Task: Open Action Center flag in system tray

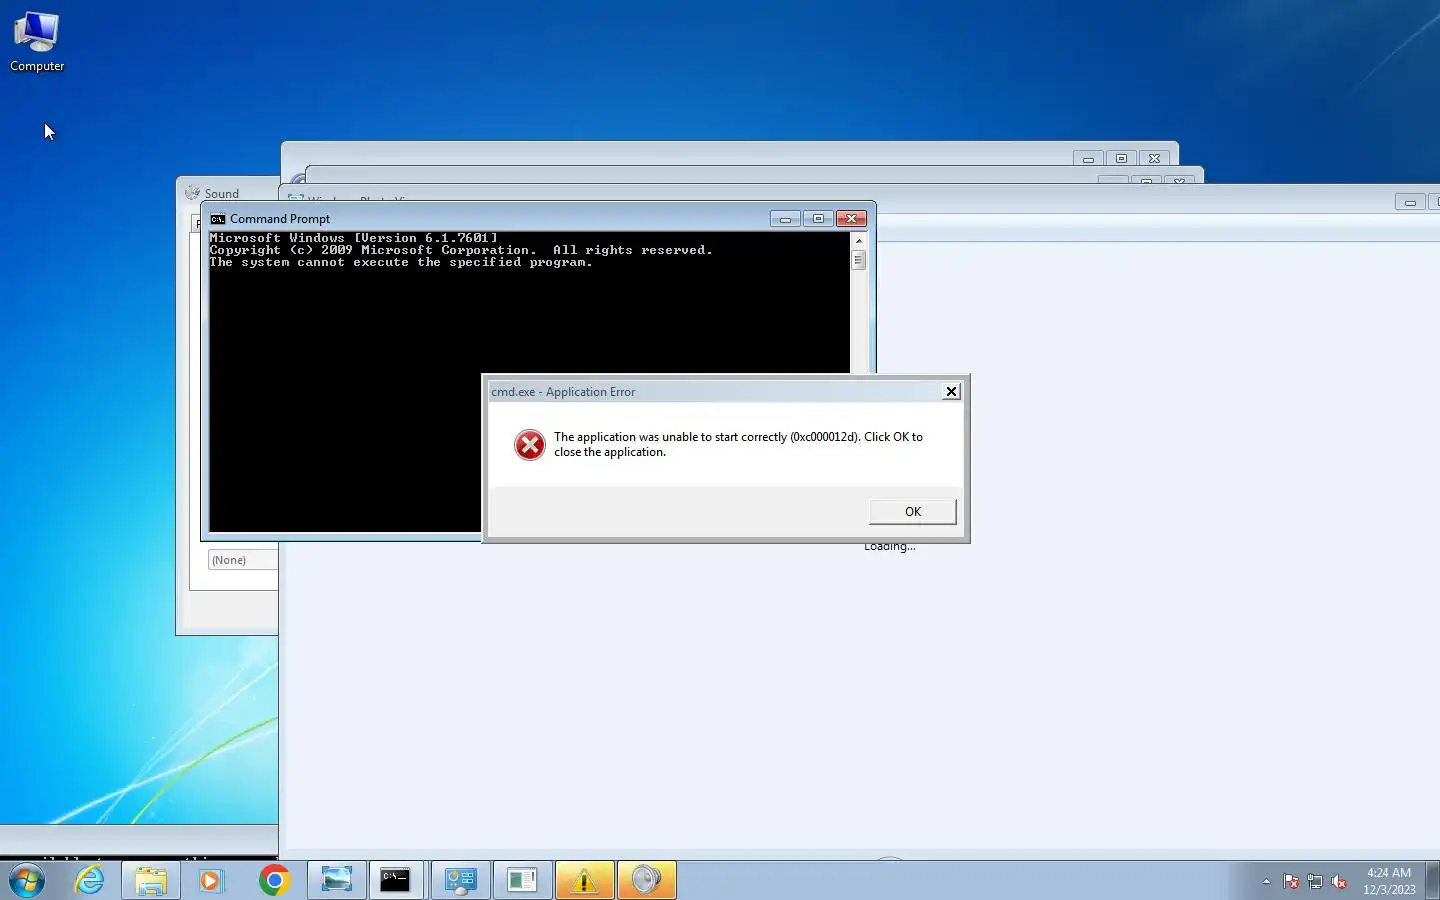Action: (1291, 881)
